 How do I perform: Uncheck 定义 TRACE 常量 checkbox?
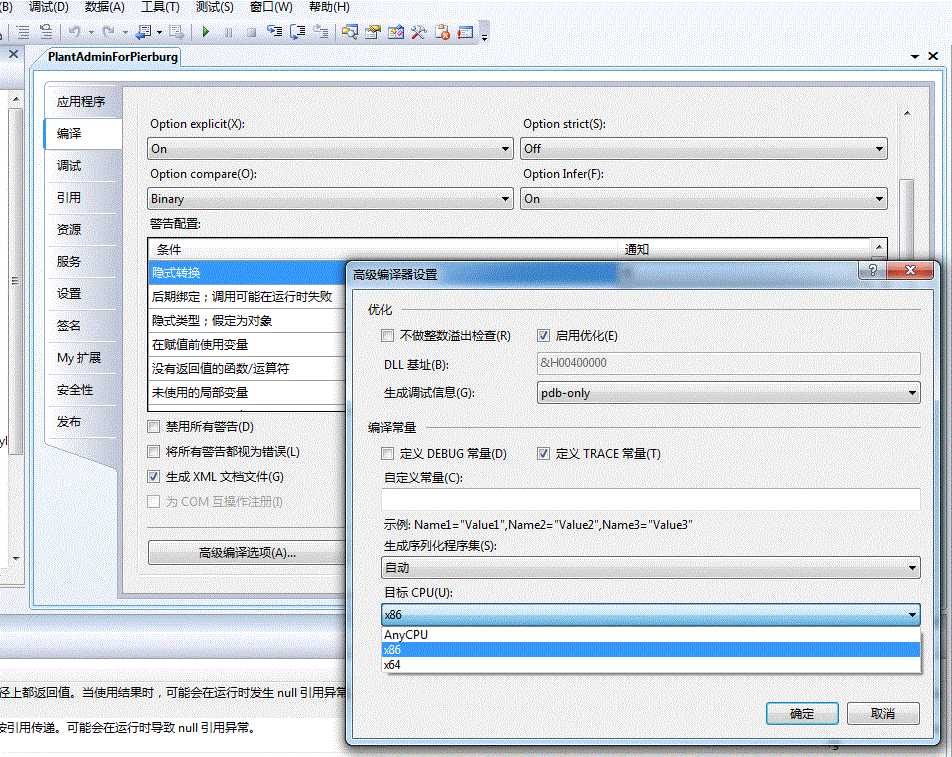[x=543, y=453]
